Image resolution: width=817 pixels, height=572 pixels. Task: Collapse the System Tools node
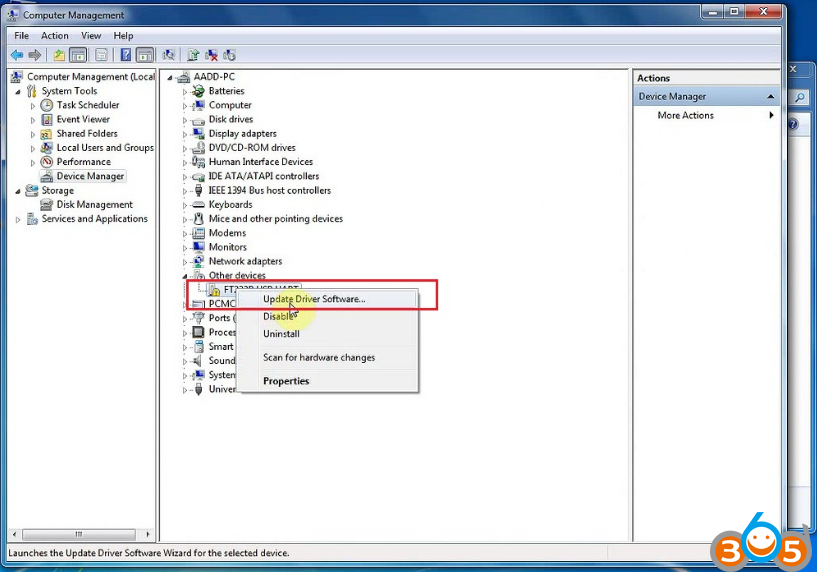click(18, 92)
